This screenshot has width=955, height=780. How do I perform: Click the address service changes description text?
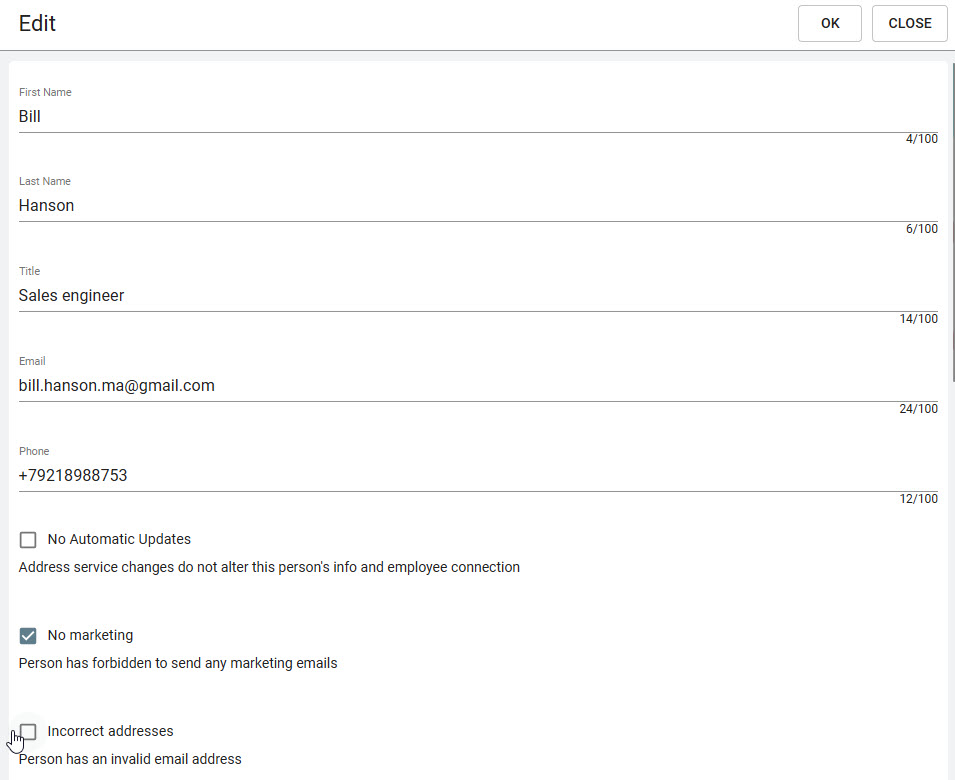pyautogui.click(x=269, y=567)
